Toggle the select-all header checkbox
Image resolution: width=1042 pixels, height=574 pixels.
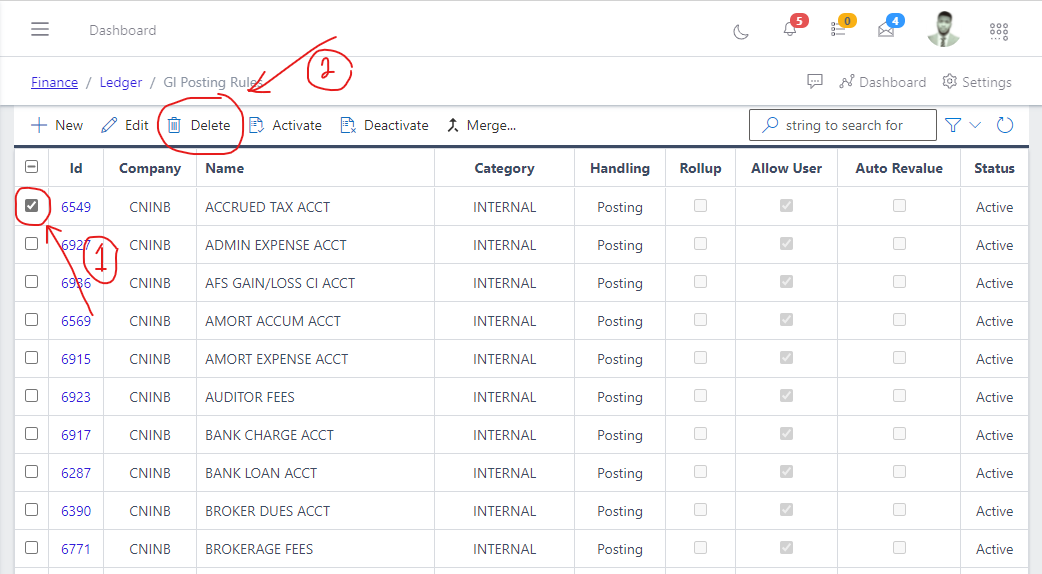(x=31, y=167)
